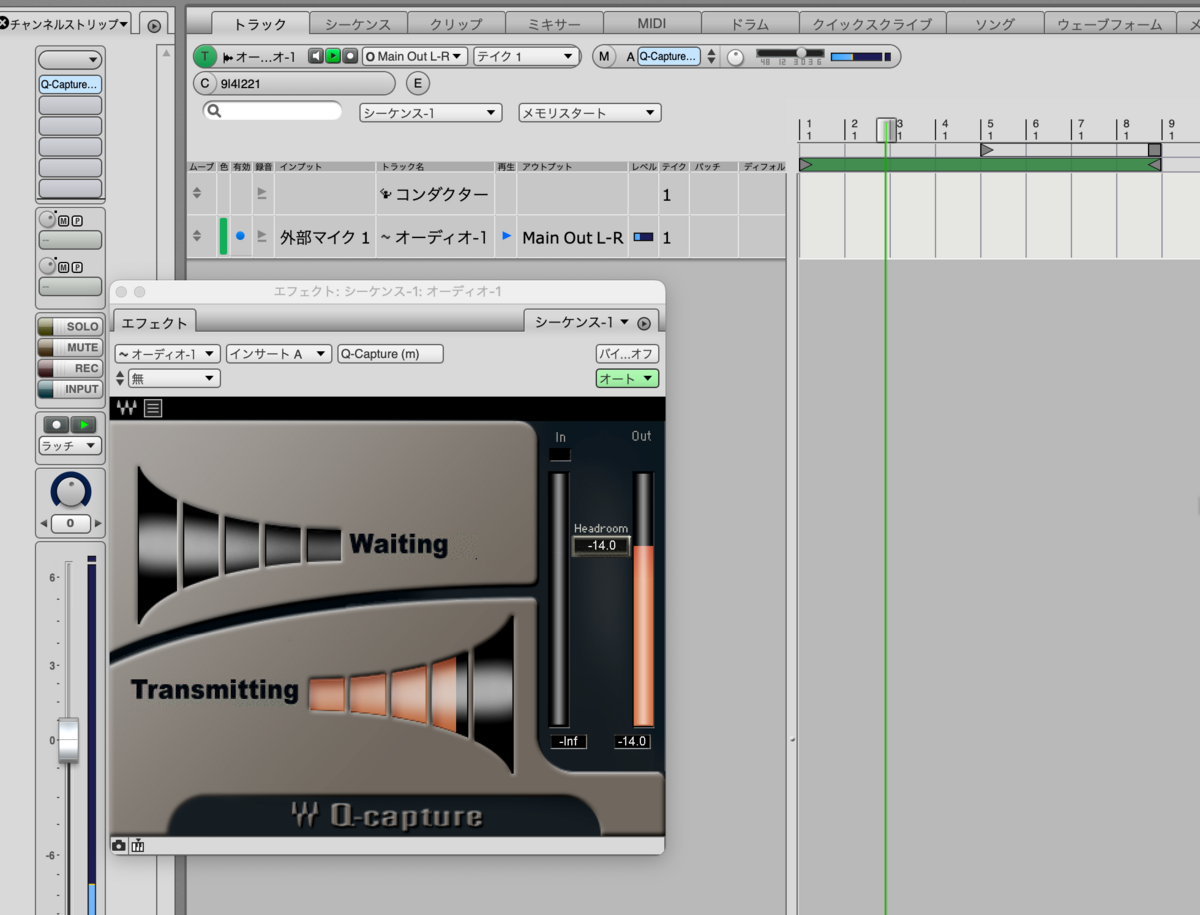Toggle the second send P pre-fader button
Image resolution: width=1200 pixels, height=915 pixels.
click(x=77, y=267)
